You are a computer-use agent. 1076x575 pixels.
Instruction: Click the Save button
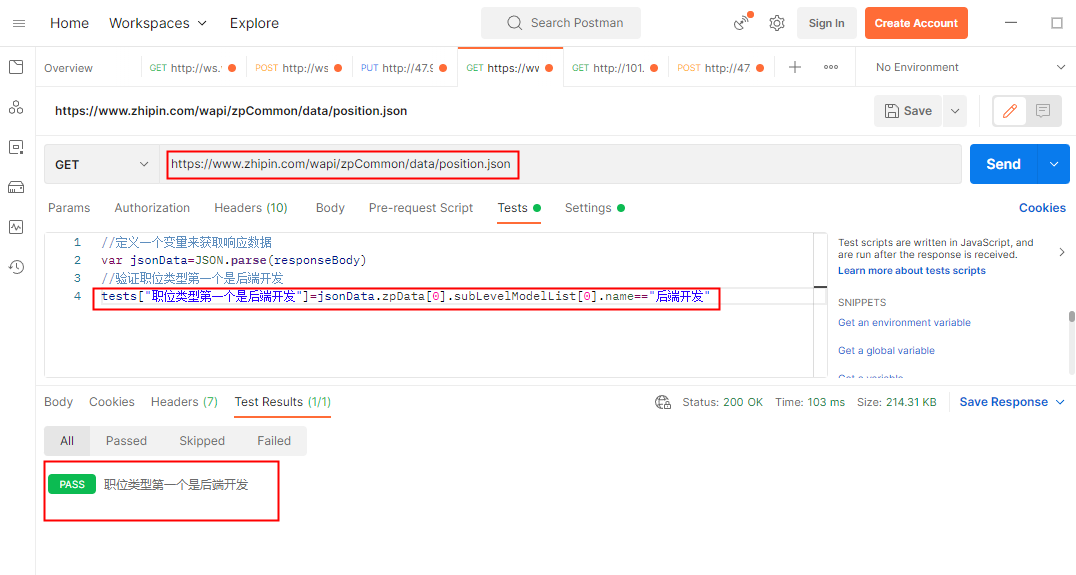pos(909,111)
